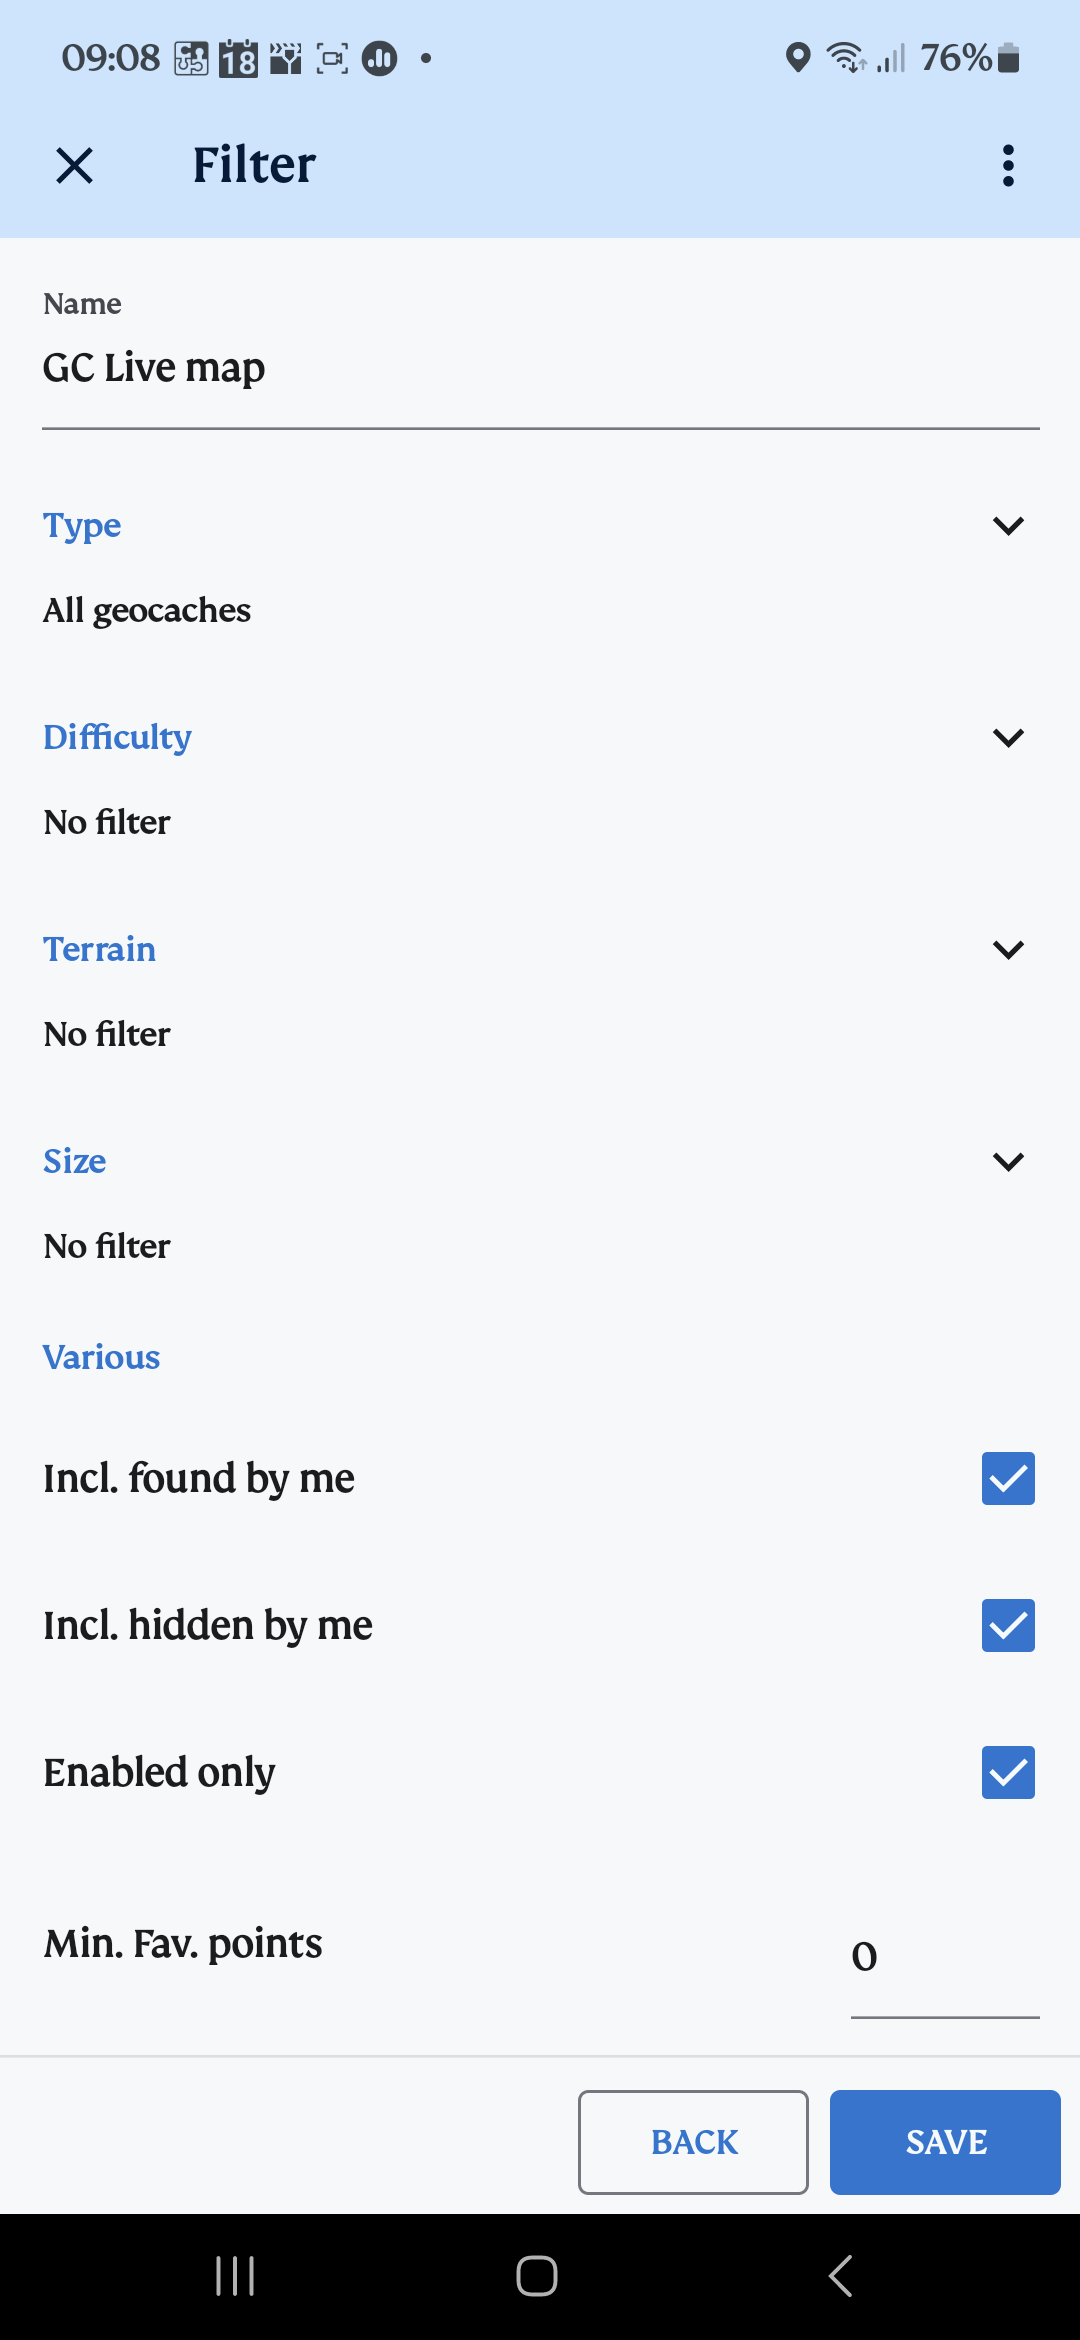Close the Filter screen with X icon
Viewport: 1080px width, 2340px height.
pos(75,165)
